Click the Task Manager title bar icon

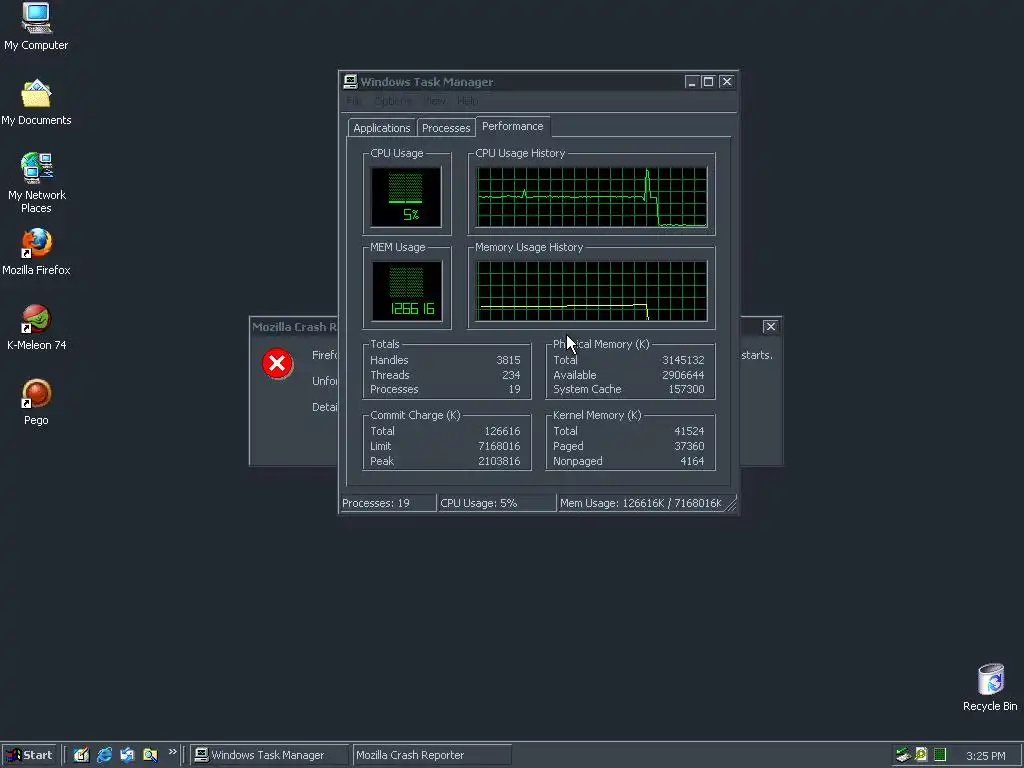(351, 82)
